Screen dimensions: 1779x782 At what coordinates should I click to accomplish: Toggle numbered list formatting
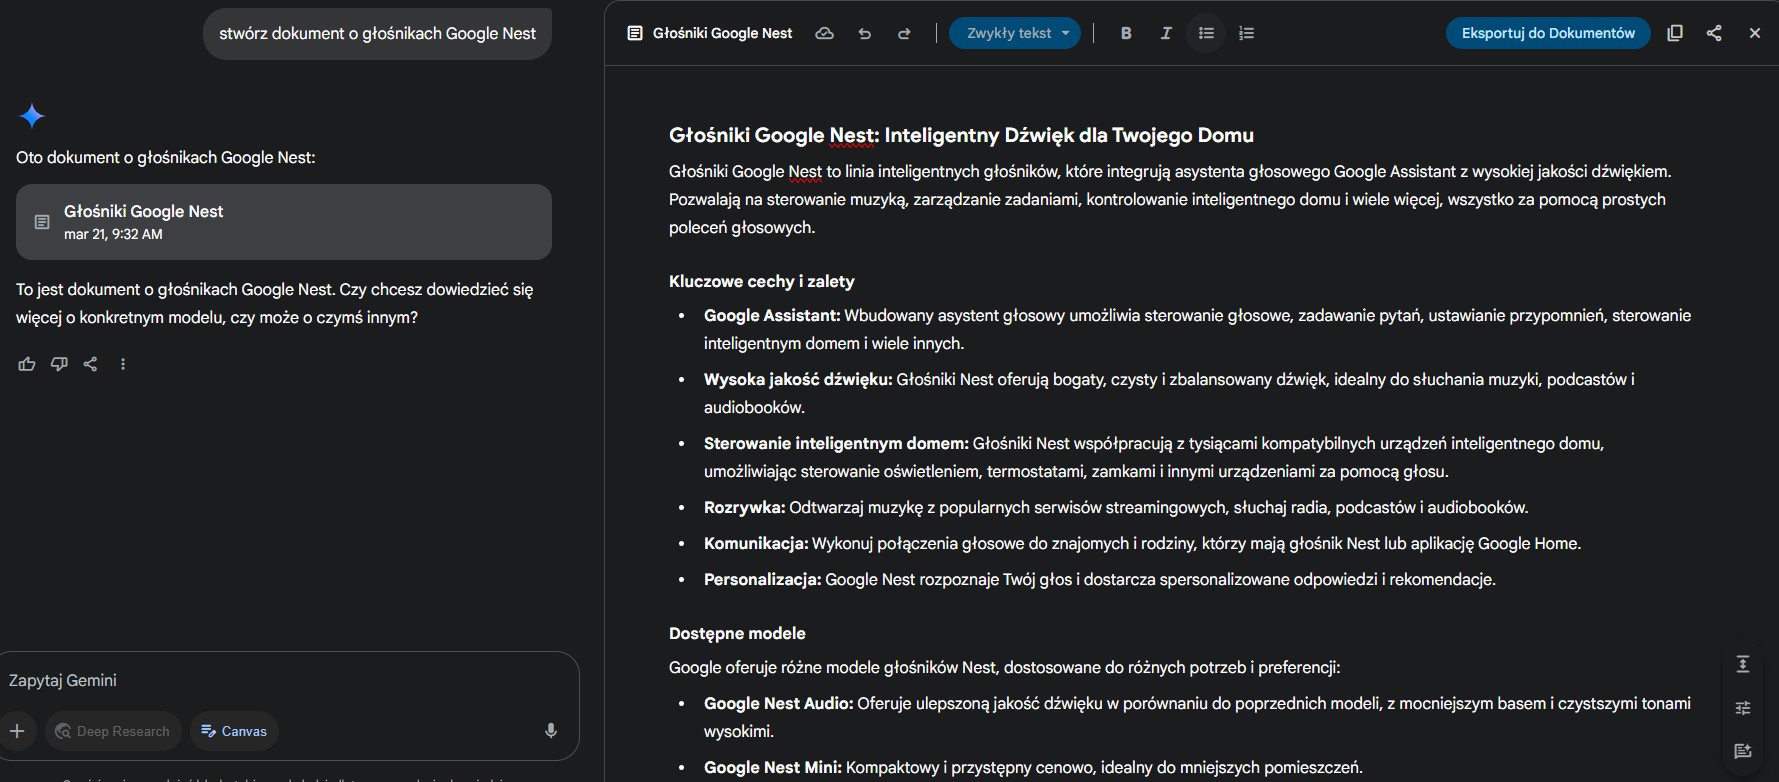(x=1246, y=33)
